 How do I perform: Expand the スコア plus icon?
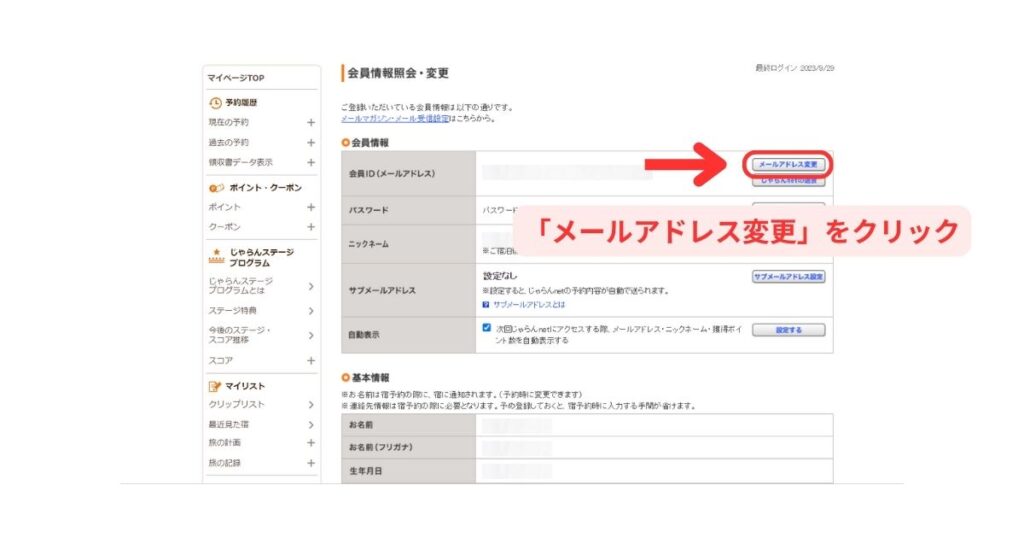click(311, 360)
